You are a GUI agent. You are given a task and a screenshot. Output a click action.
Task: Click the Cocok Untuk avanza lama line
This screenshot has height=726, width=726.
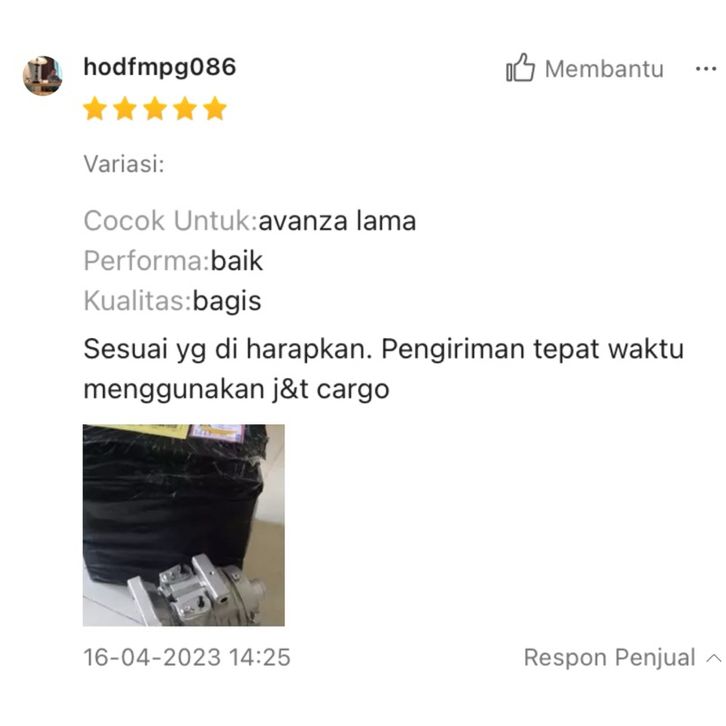coord(250,220)
